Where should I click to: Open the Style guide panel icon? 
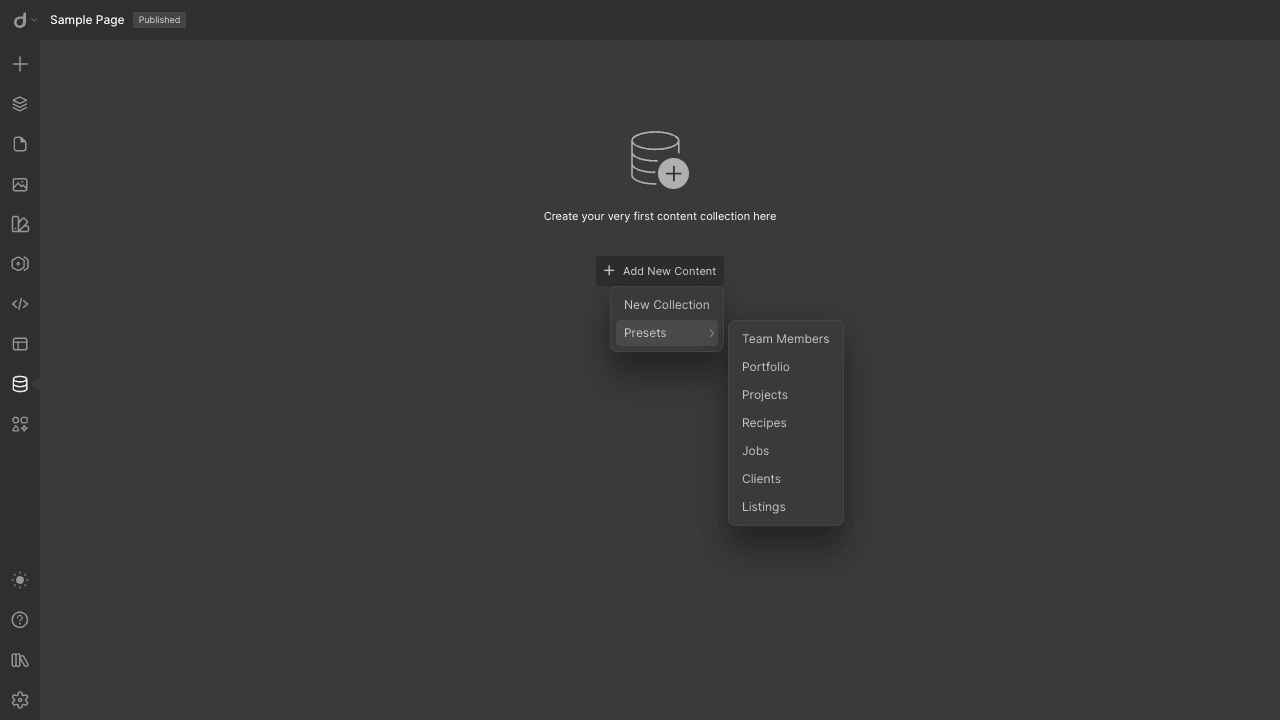20,224
